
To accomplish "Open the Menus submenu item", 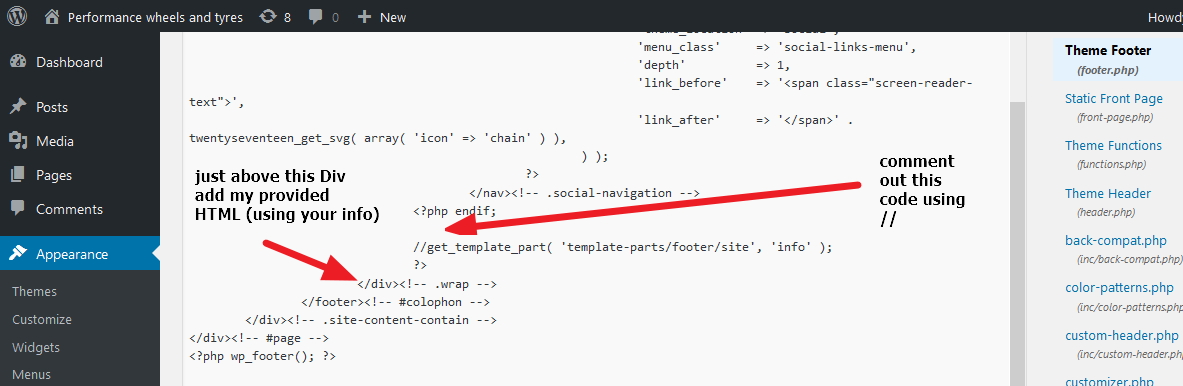I will pyautogui.click(x=32, y=375).
